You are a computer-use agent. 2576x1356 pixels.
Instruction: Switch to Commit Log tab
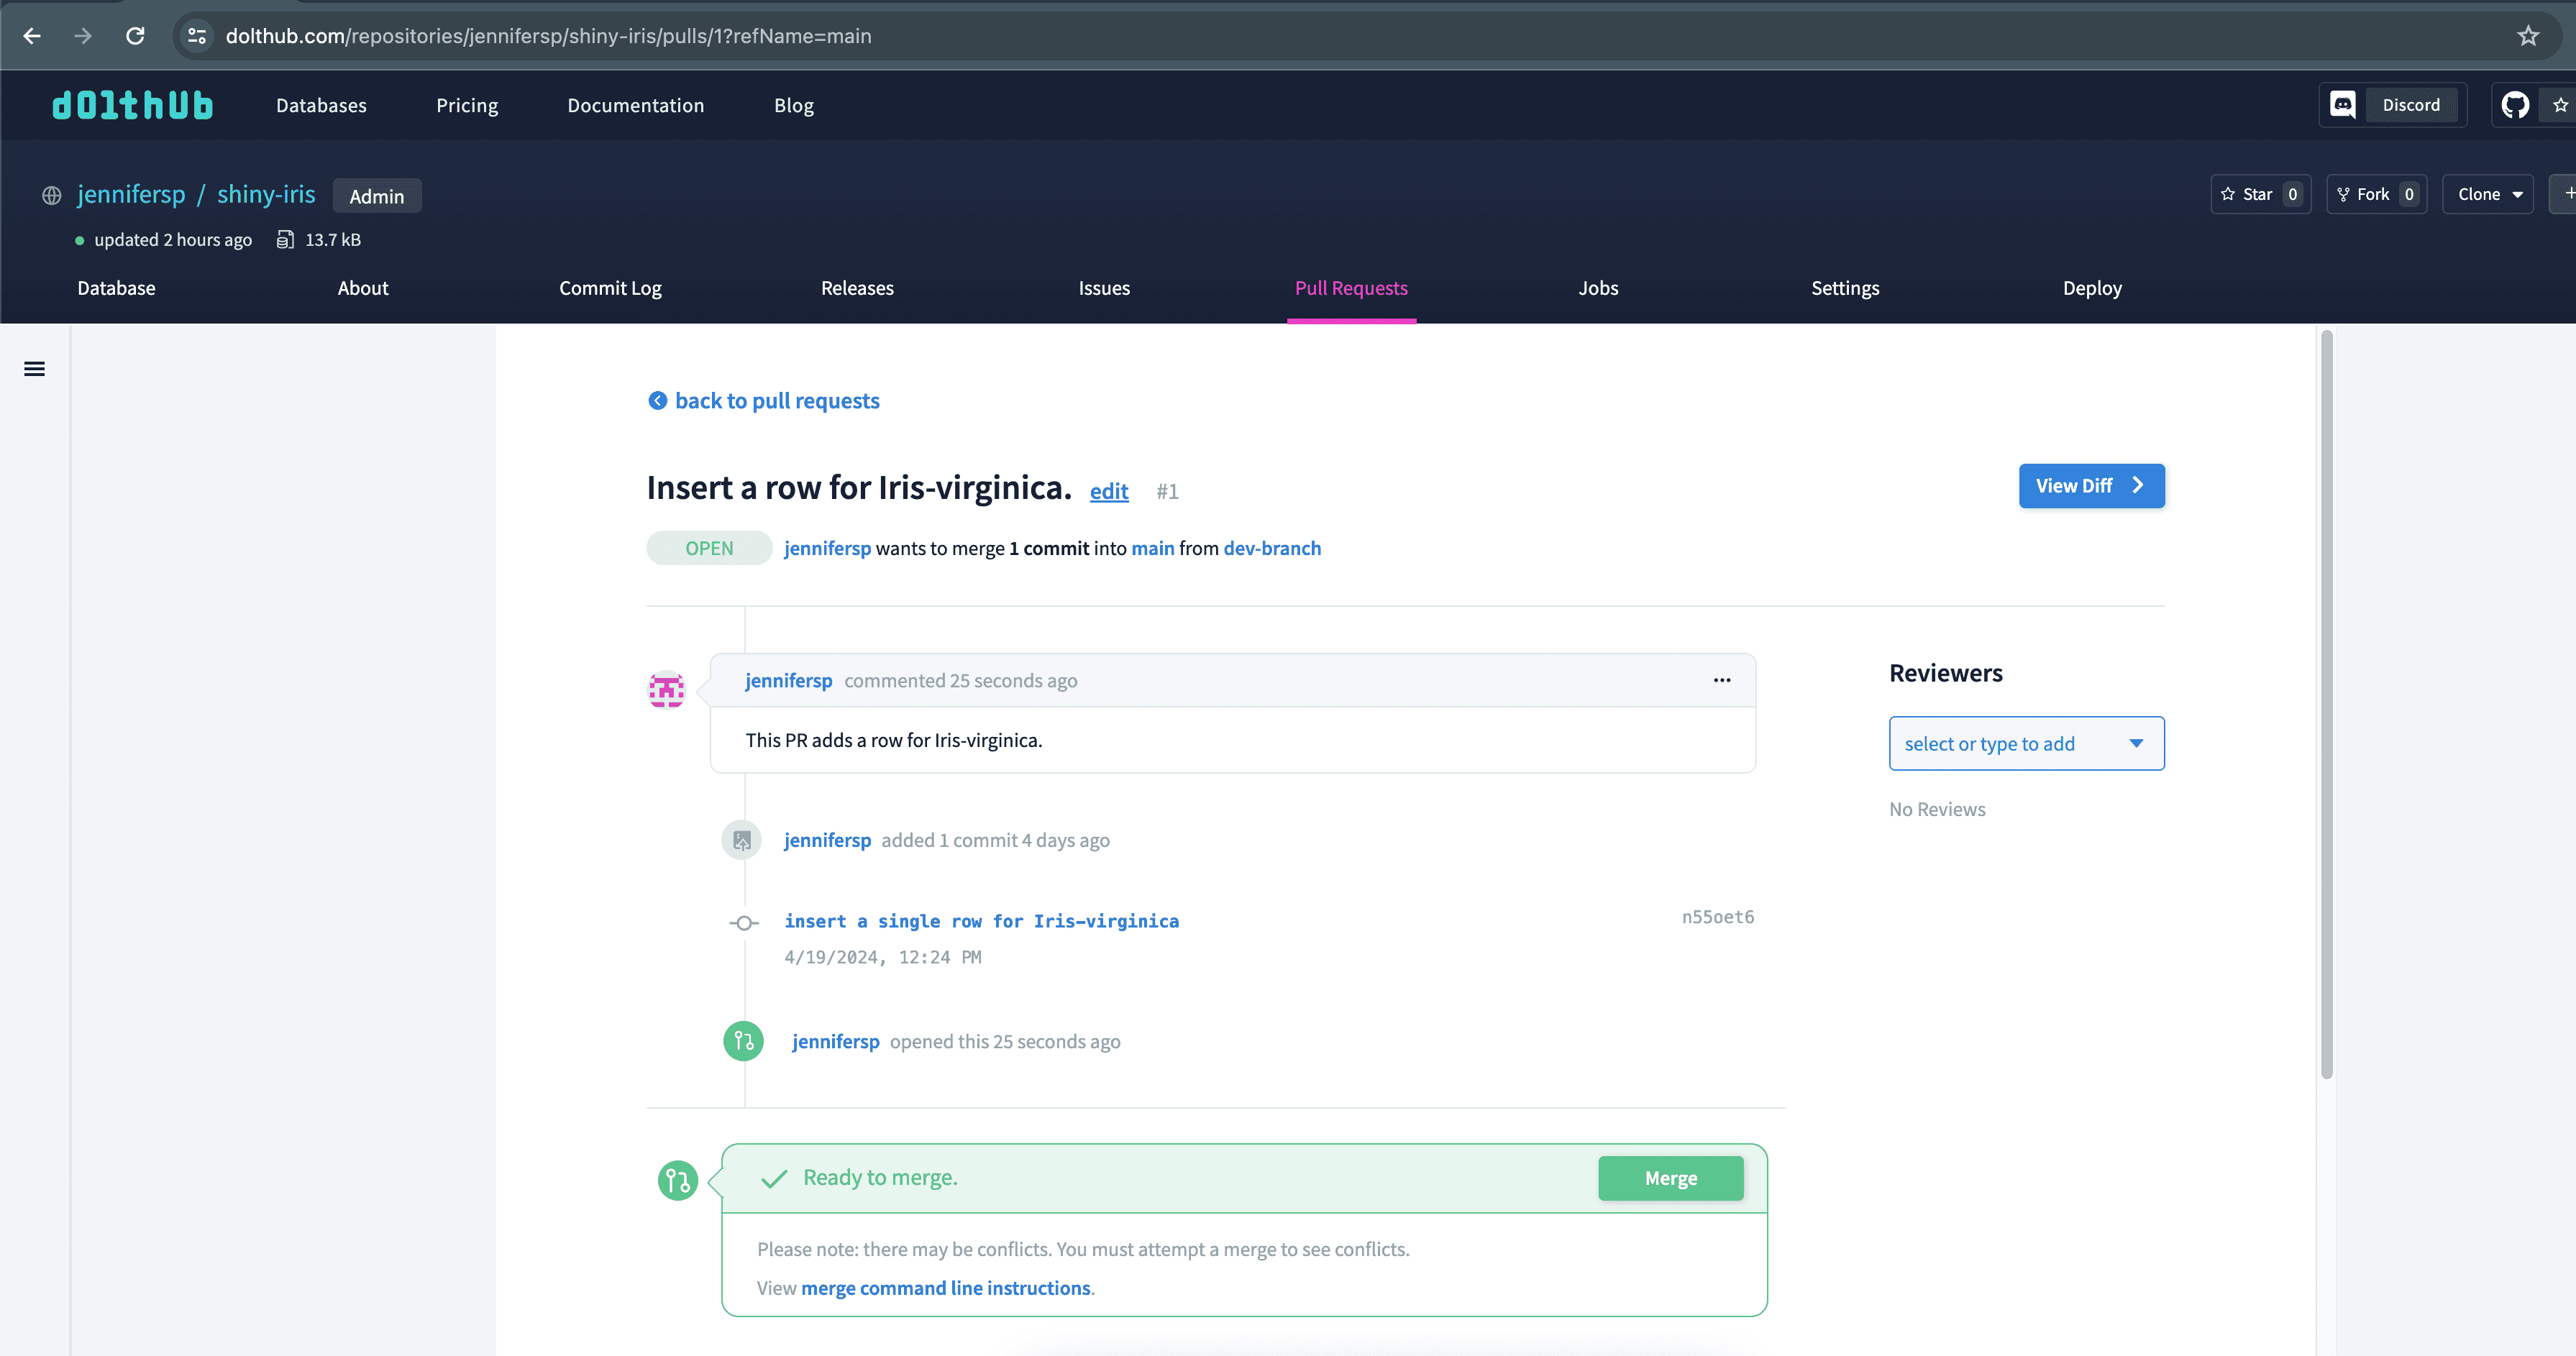click(610, 288)
